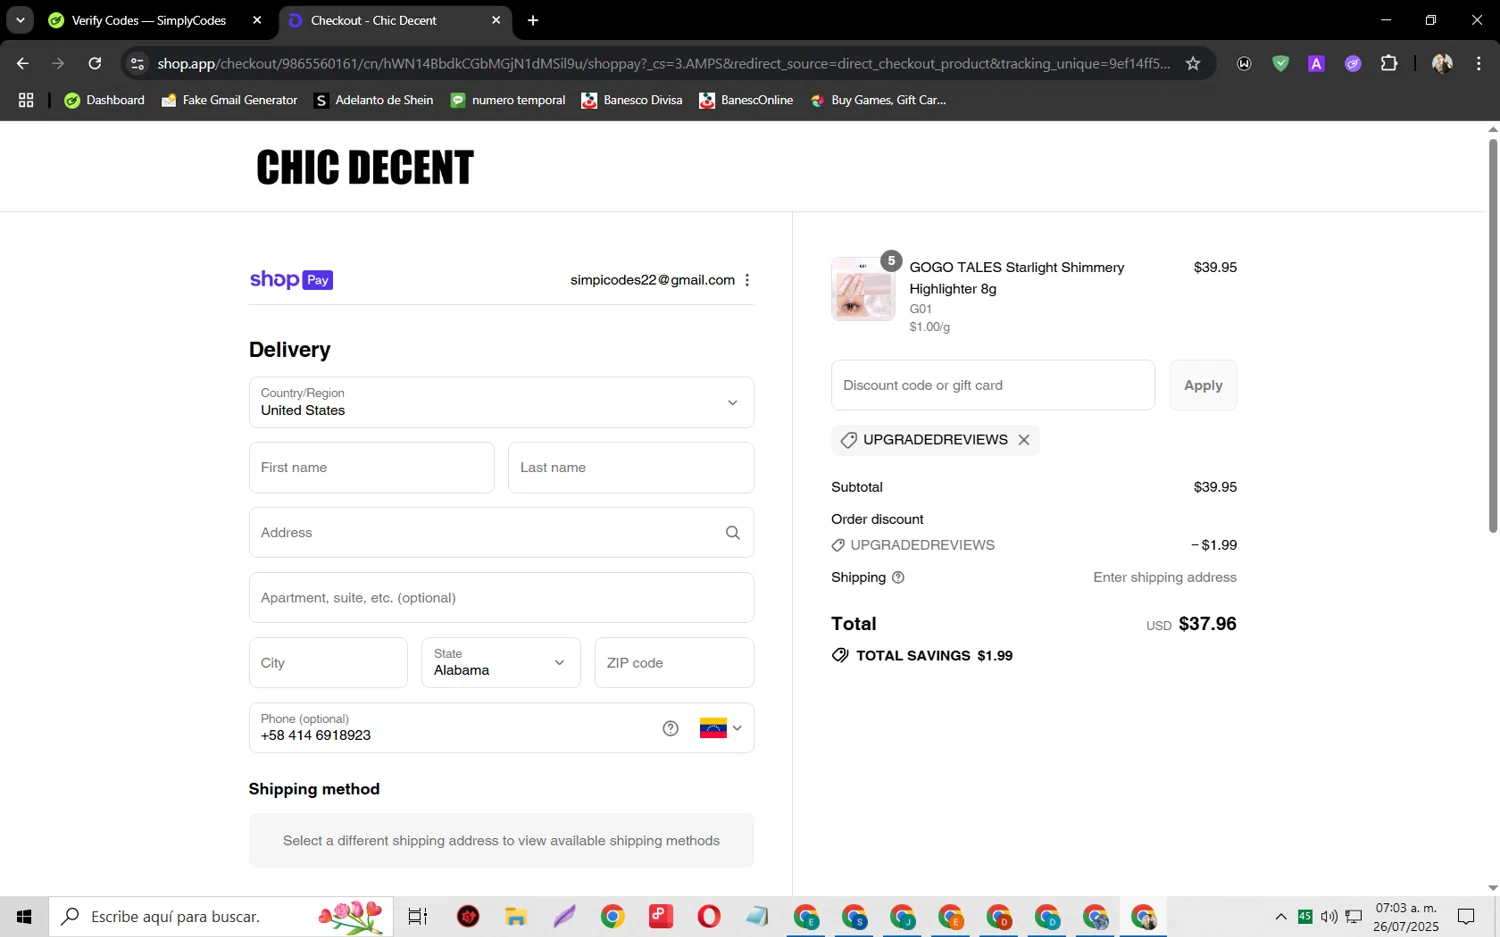The image size is (1500, 937).
Task: Open File Explorer from the taskbar
Action: coord(515,916)
